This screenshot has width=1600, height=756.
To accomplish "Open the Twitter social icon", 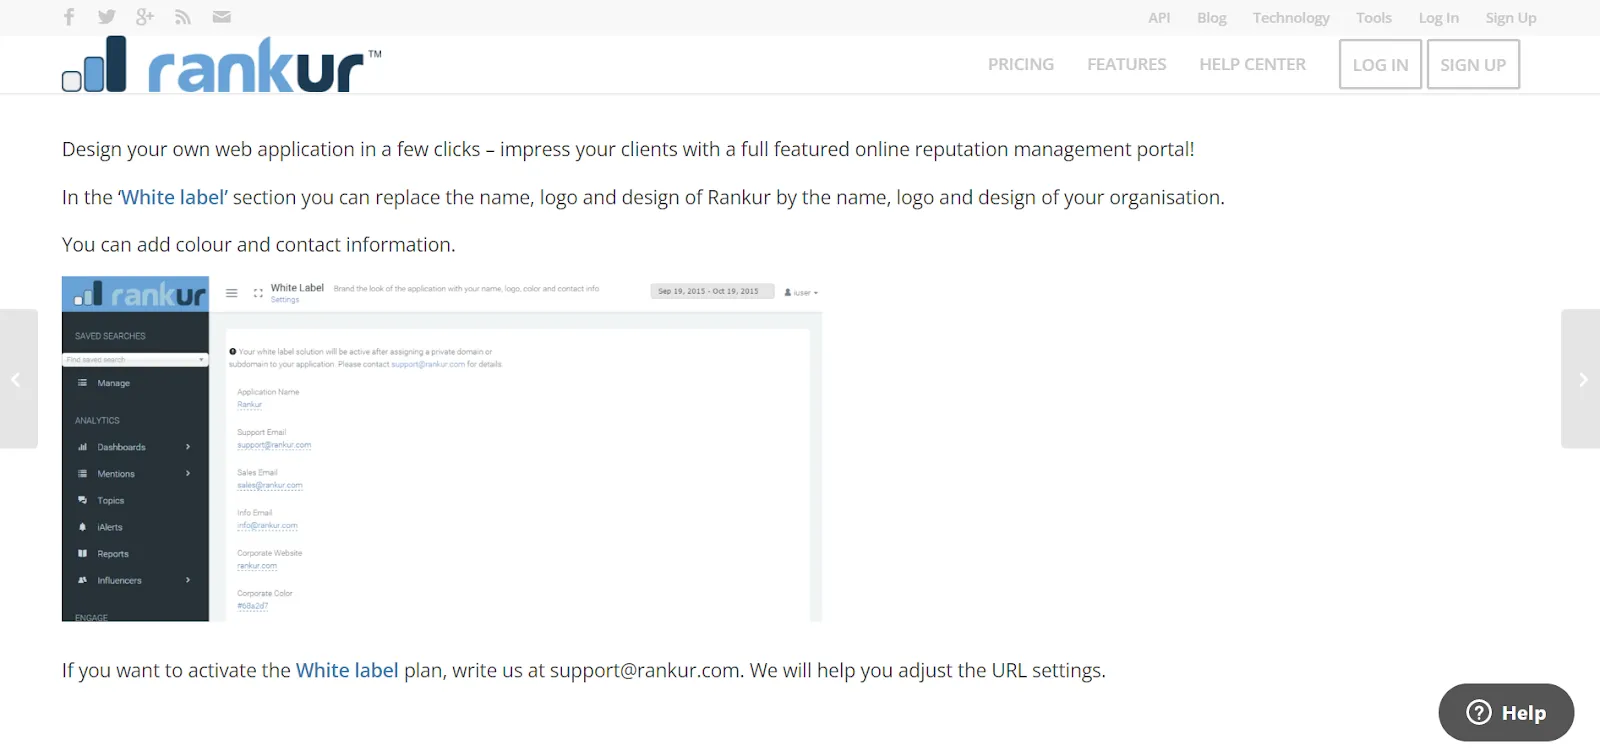I will (107, 17).
